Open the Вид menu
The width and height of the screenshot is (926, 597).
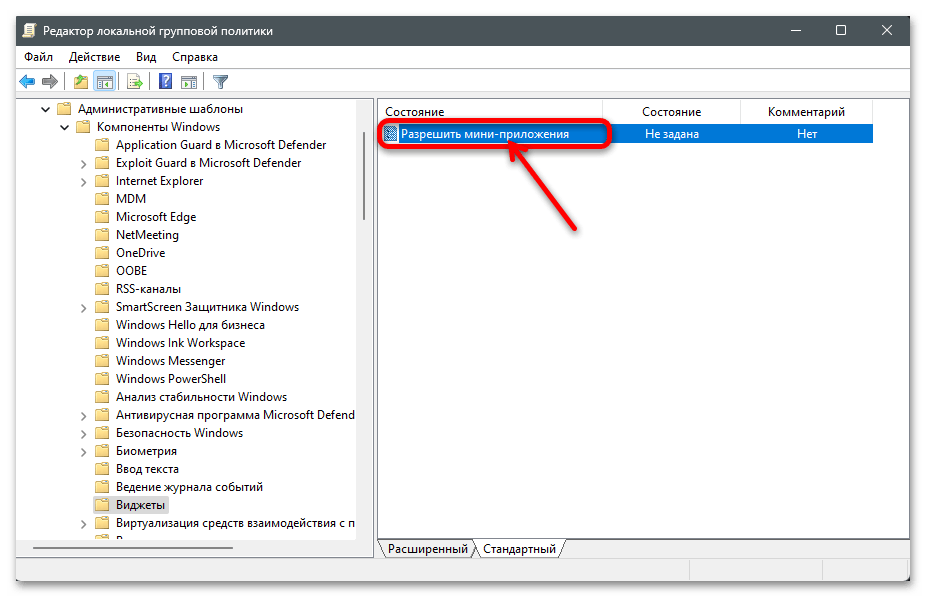coord(146,57)
